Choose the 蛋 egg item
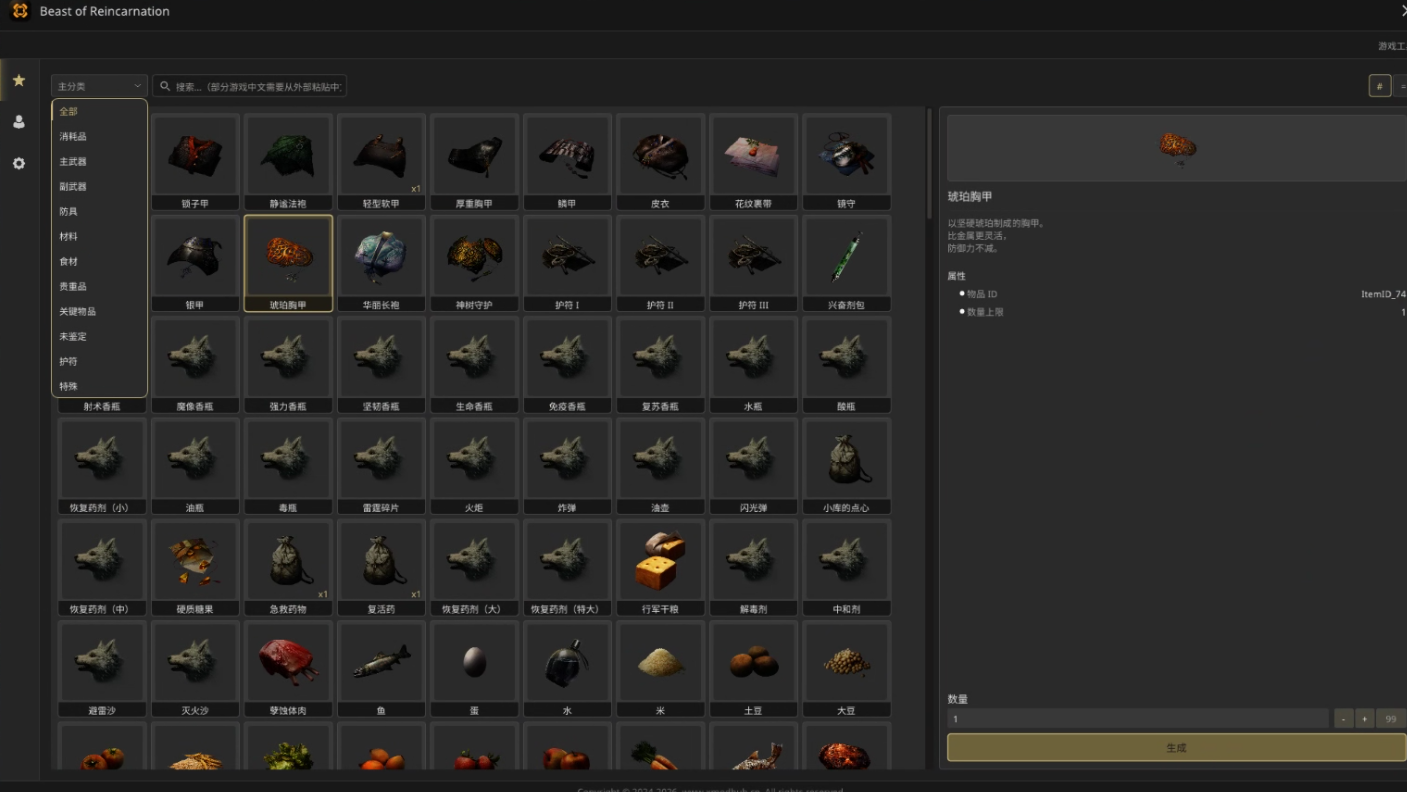The image size is (1407, 792). coord(474,669)
